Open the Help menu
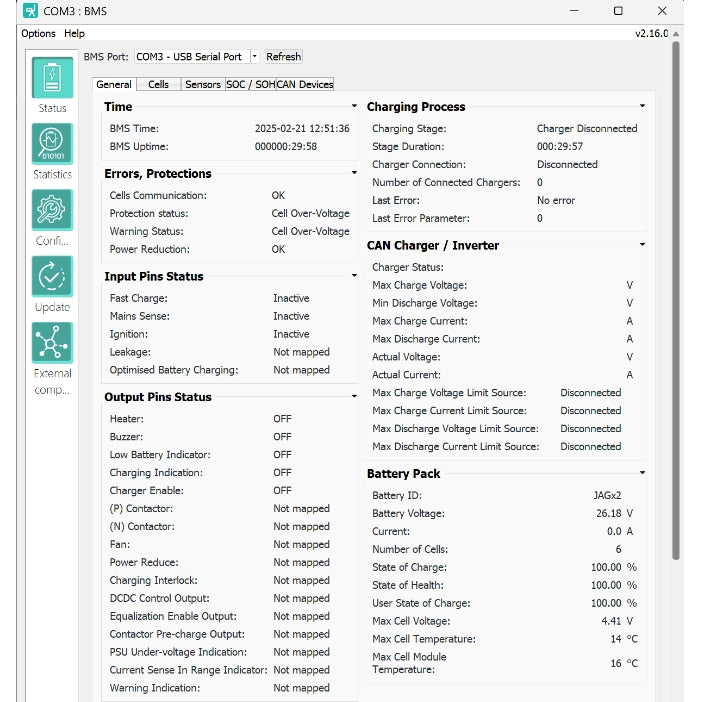Viewport: 702px width, 702px height. [x=74, y=33]
